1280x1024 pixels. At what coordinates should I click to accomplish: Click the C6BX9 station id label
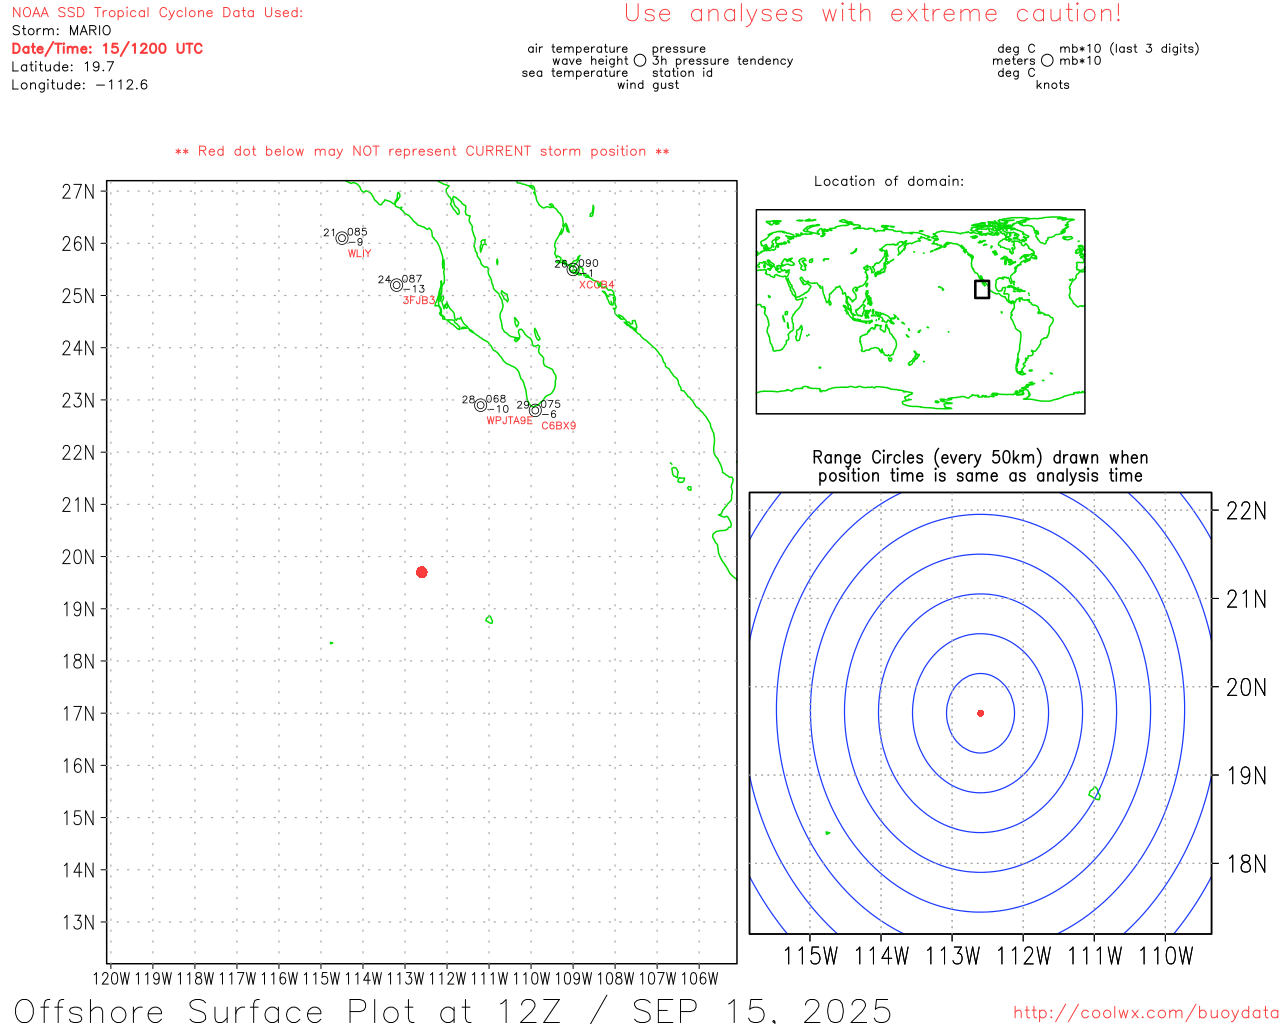click(x=559, y=426)
